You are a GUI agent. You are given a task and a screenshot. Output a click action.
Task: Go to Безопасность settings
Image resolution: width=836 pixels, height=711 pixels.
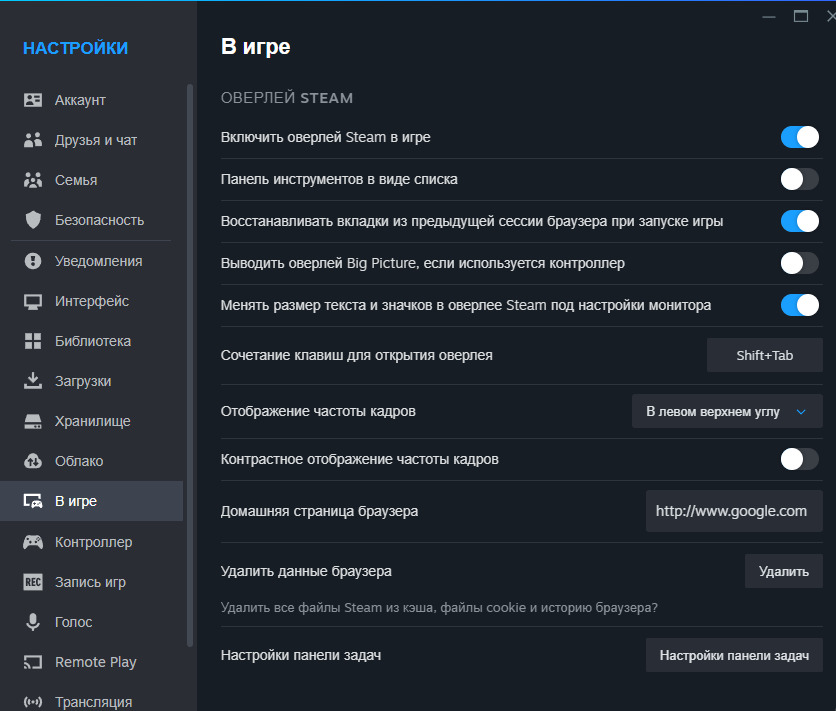coord(91,220)
